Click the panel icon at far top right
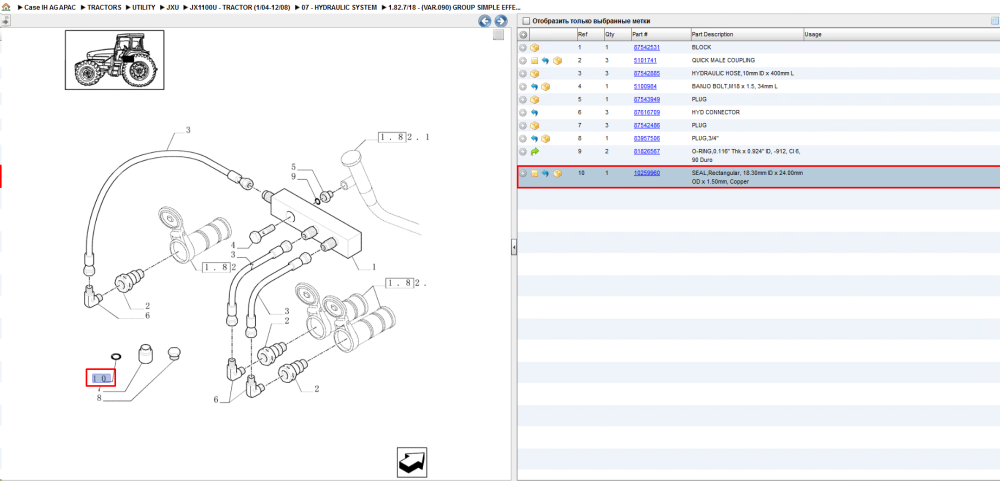 point(994,20)
